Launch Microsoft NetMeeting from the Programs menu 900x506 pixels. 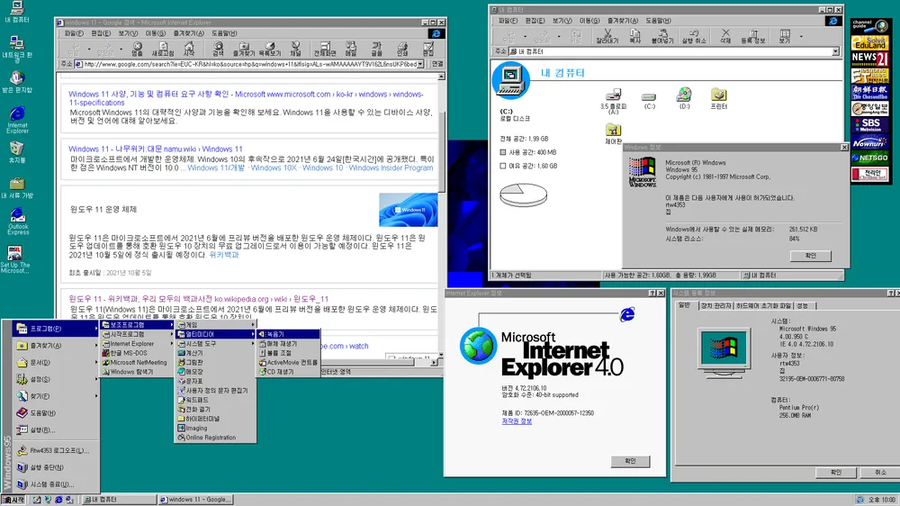[137, 363]
